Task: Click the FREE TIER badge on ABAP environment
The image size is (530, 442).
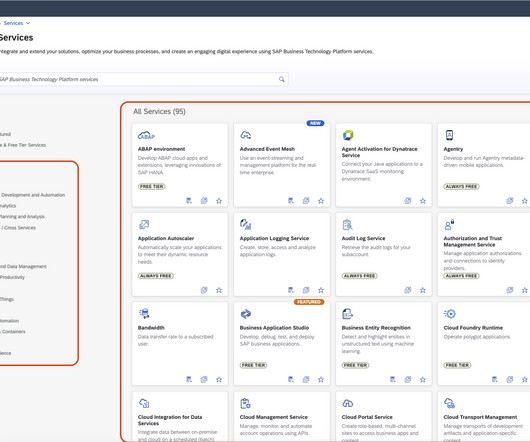Action: [151, 187]
